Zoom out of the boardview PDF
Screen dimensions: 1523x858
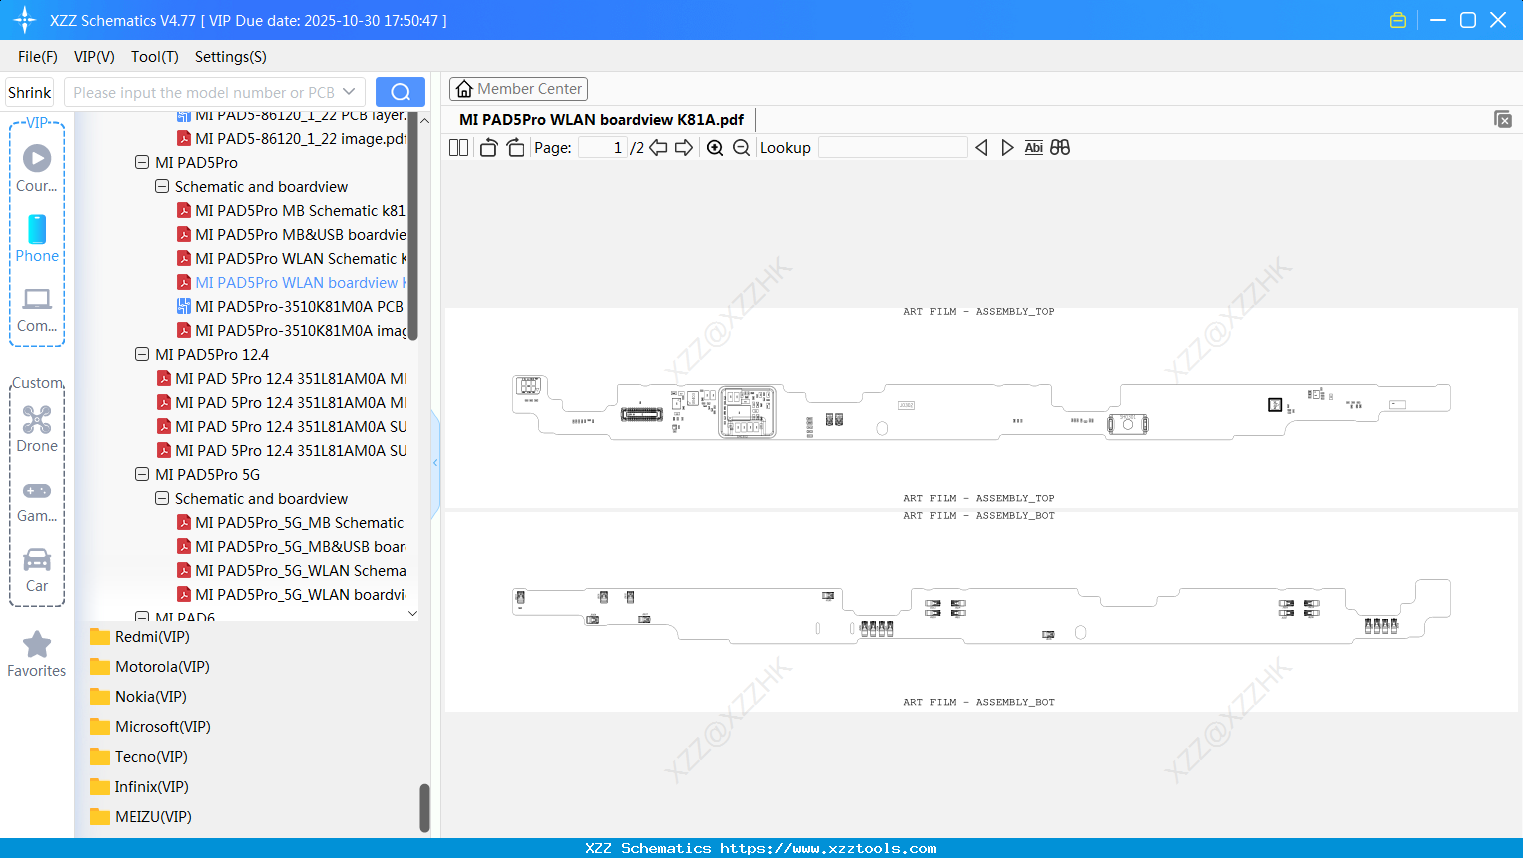coord(740,147)
